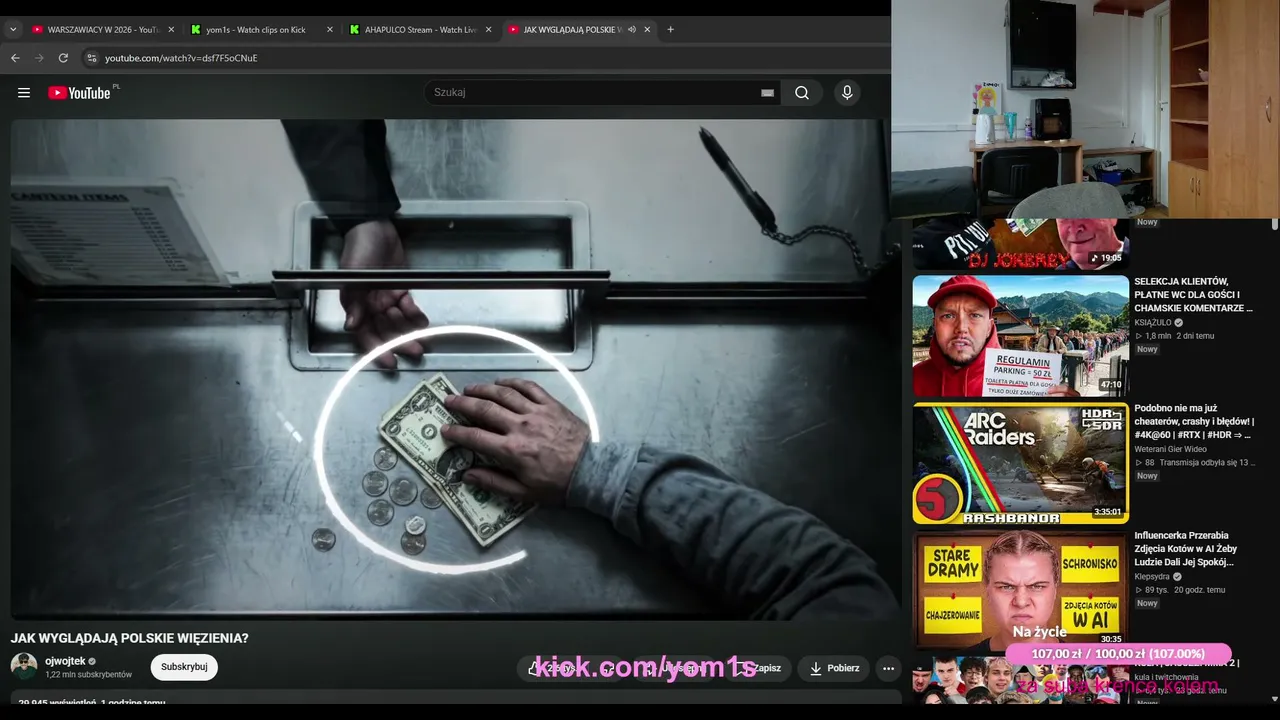Select the JAK WYGLĄDAJĄ POLSKIE tab

click(578, 29)
